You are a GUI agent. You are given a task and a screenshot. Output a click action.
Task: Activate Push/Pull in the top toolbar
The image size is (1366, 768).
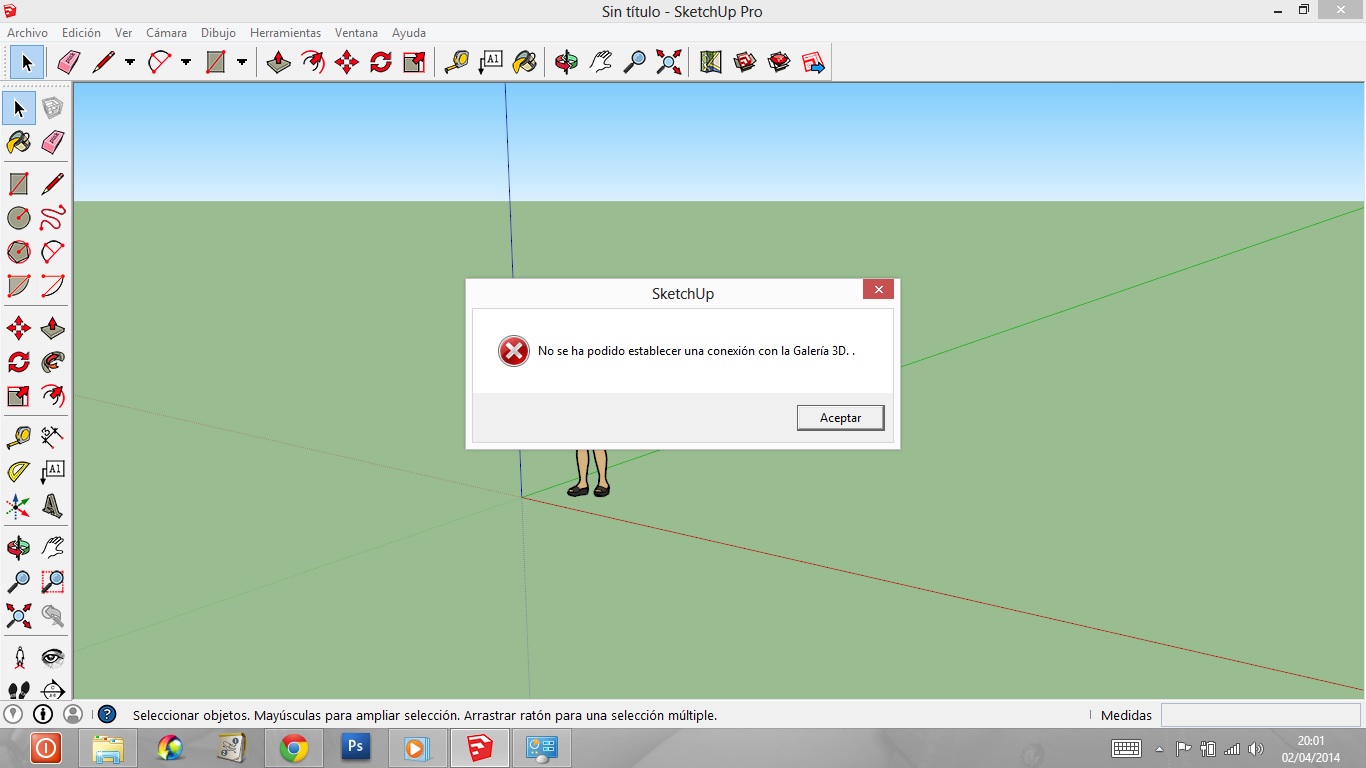point(279,62)
